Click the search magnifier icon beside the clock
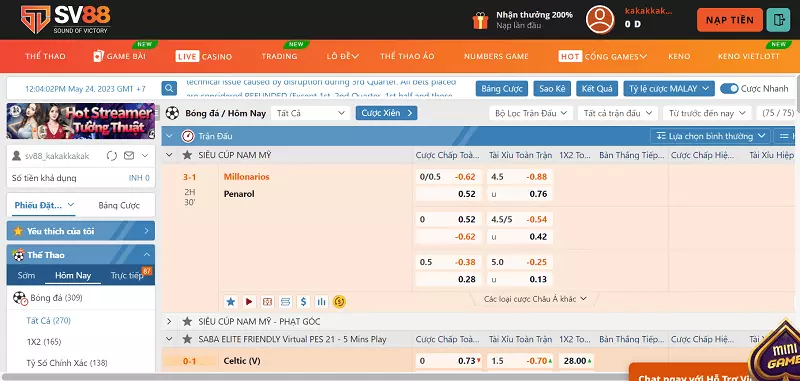 pos(169,88)
